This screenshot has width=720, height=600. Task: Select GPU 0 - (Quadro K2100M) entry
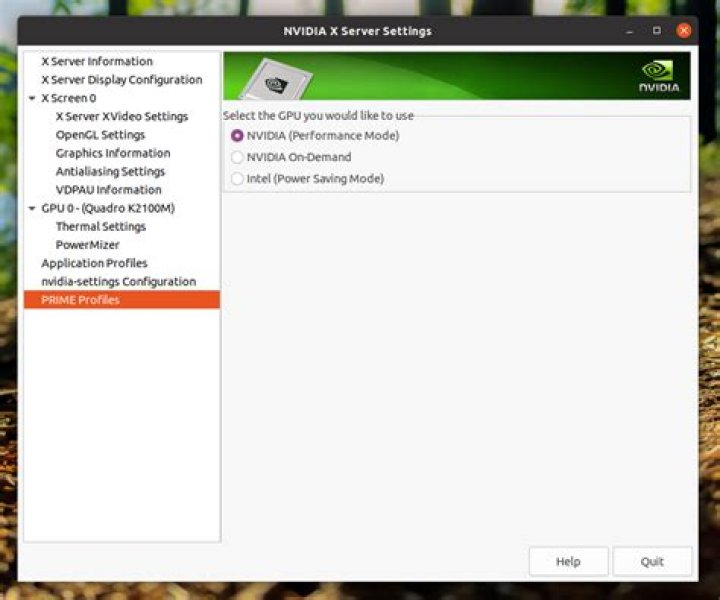[108, 208]
